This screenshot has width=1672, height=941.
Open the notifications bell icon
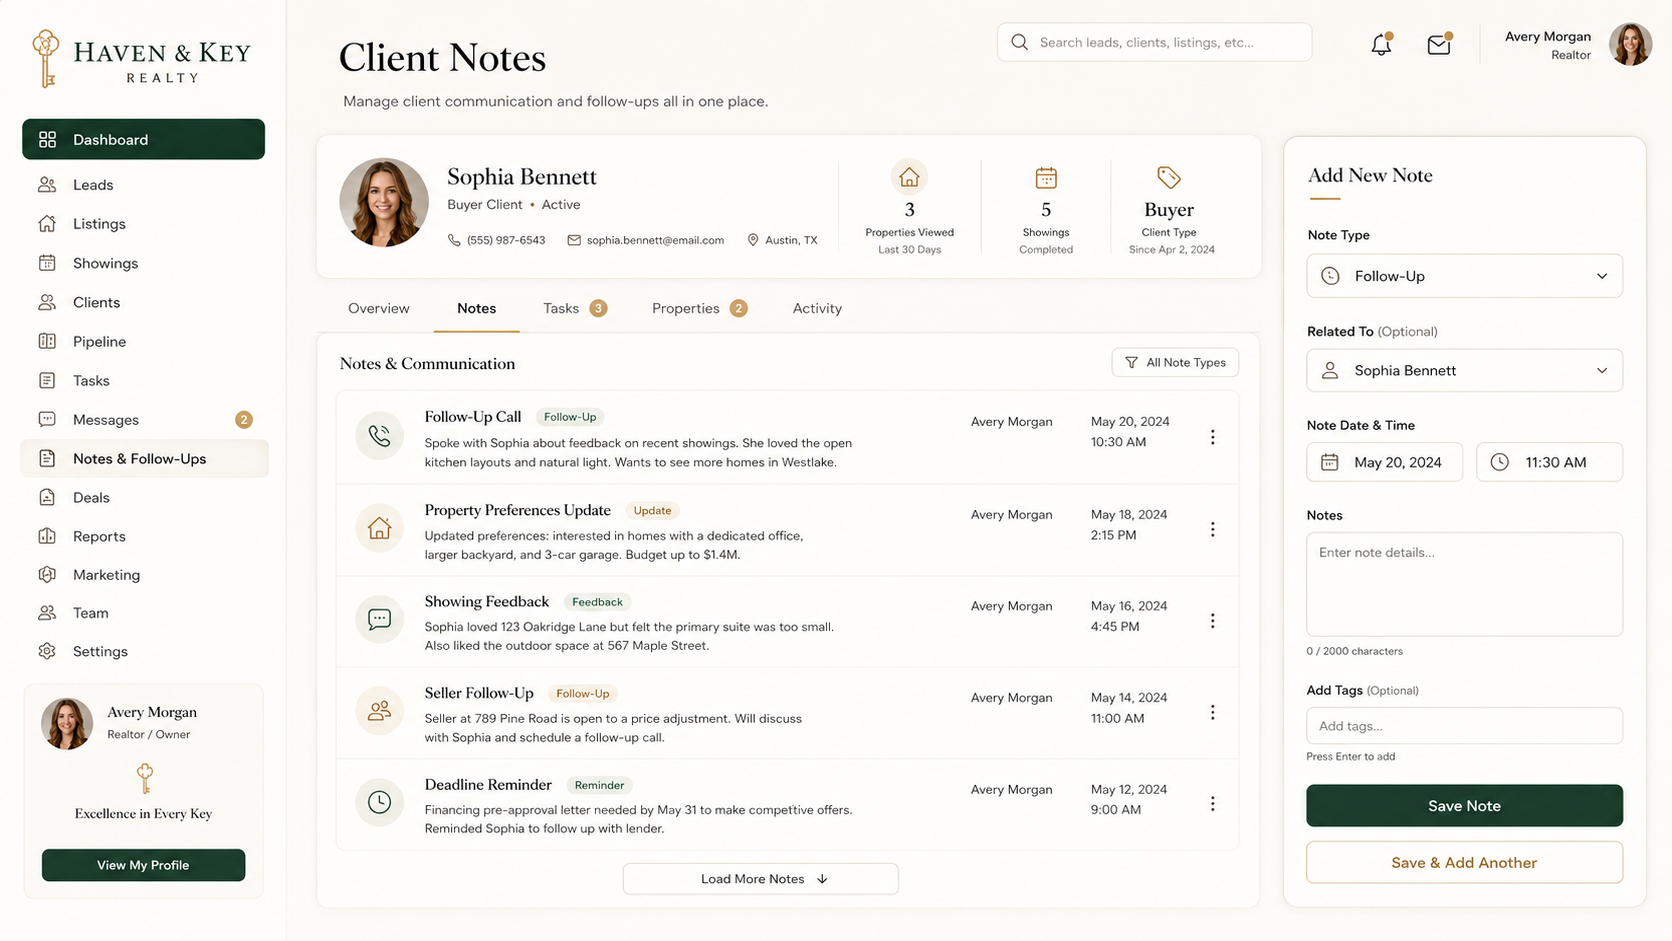point(1381,44)
